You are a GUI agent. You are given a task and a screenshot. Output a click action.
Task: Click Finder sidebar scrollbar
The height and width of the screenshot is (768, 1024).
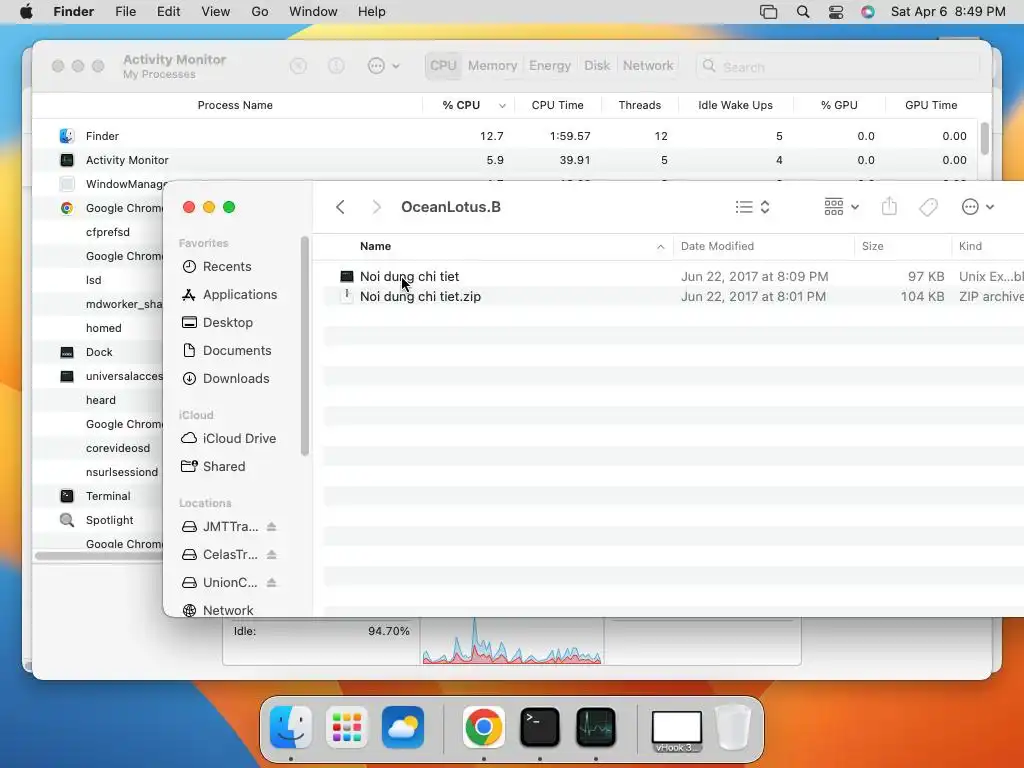pyautogui.click(x=304, y=346)
